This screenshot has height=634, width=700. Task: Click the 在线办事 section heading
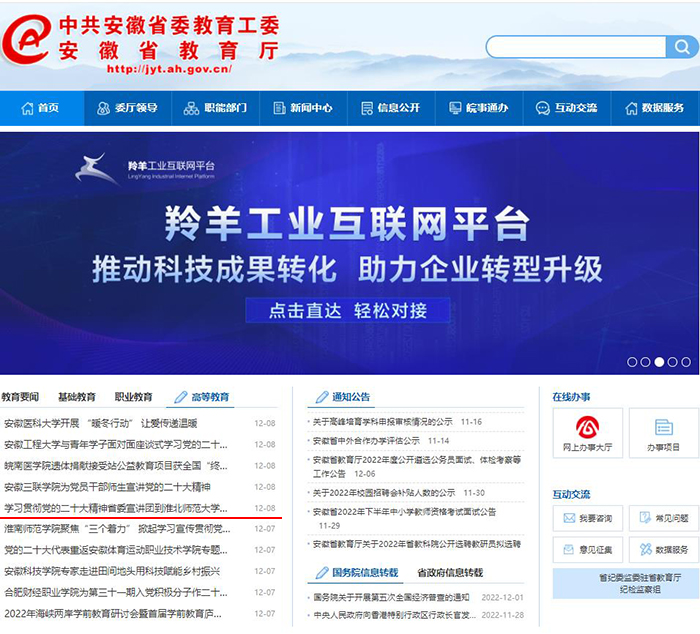571,397
